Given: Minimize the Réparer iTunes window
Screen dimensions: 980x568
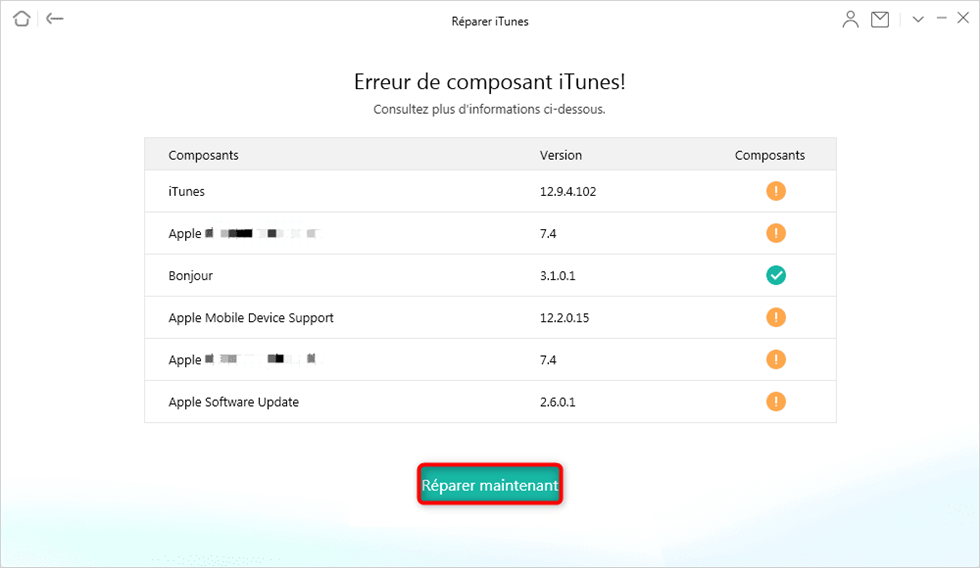Looking at the screenshot, I should click(941, 19).
